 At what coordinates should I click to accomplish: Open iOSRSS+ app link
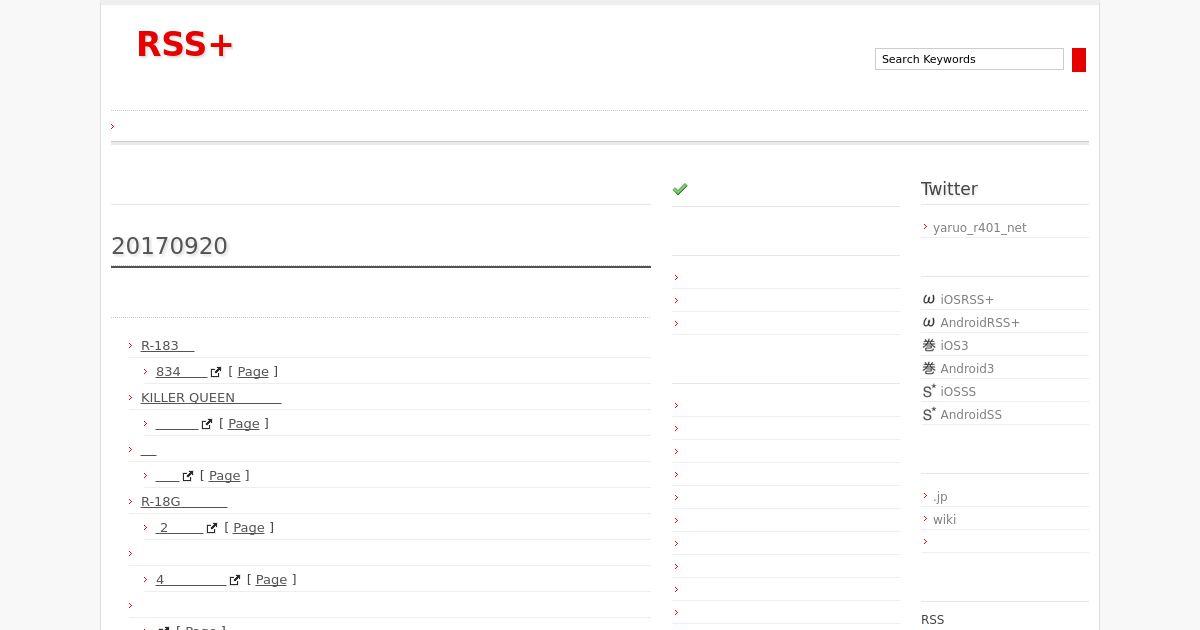click(967, 299)
